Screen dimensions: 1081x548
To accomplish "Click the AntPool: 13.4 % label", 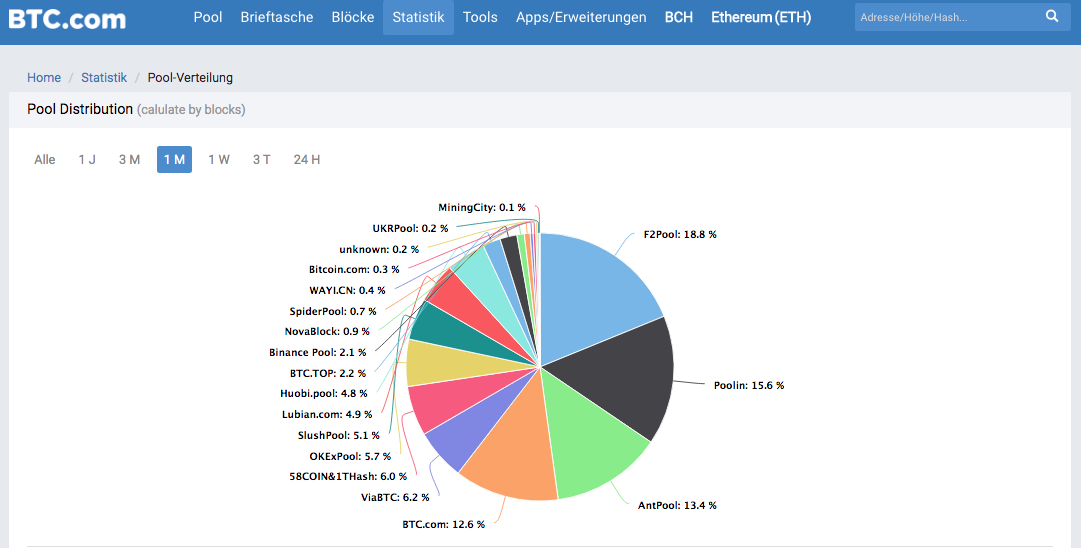I will click(677, 505).
